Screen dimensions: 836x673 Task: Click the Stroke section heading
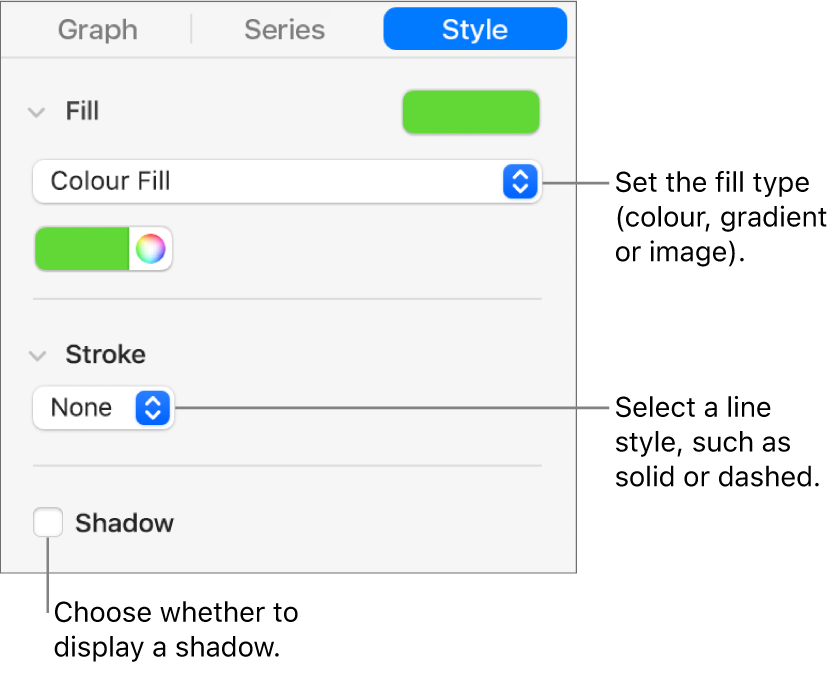click(105, 355)
